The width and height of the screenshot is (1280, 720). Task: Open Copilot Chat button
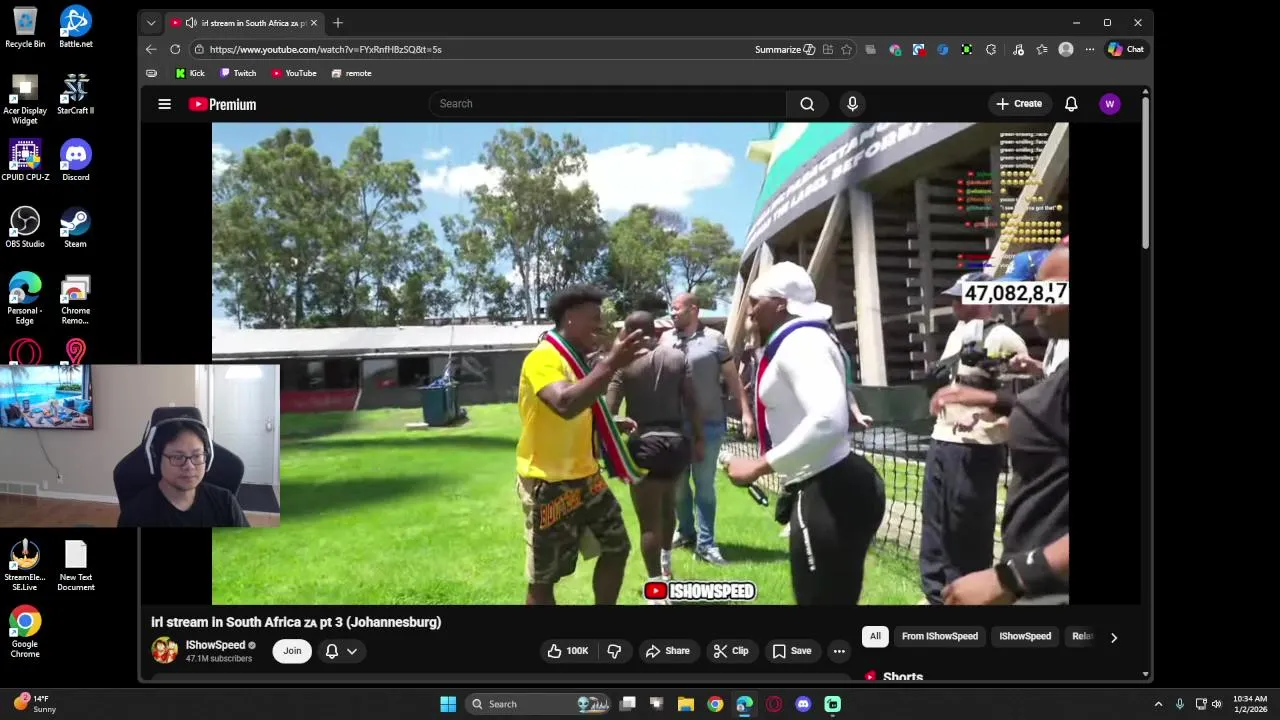[1126, 49]
